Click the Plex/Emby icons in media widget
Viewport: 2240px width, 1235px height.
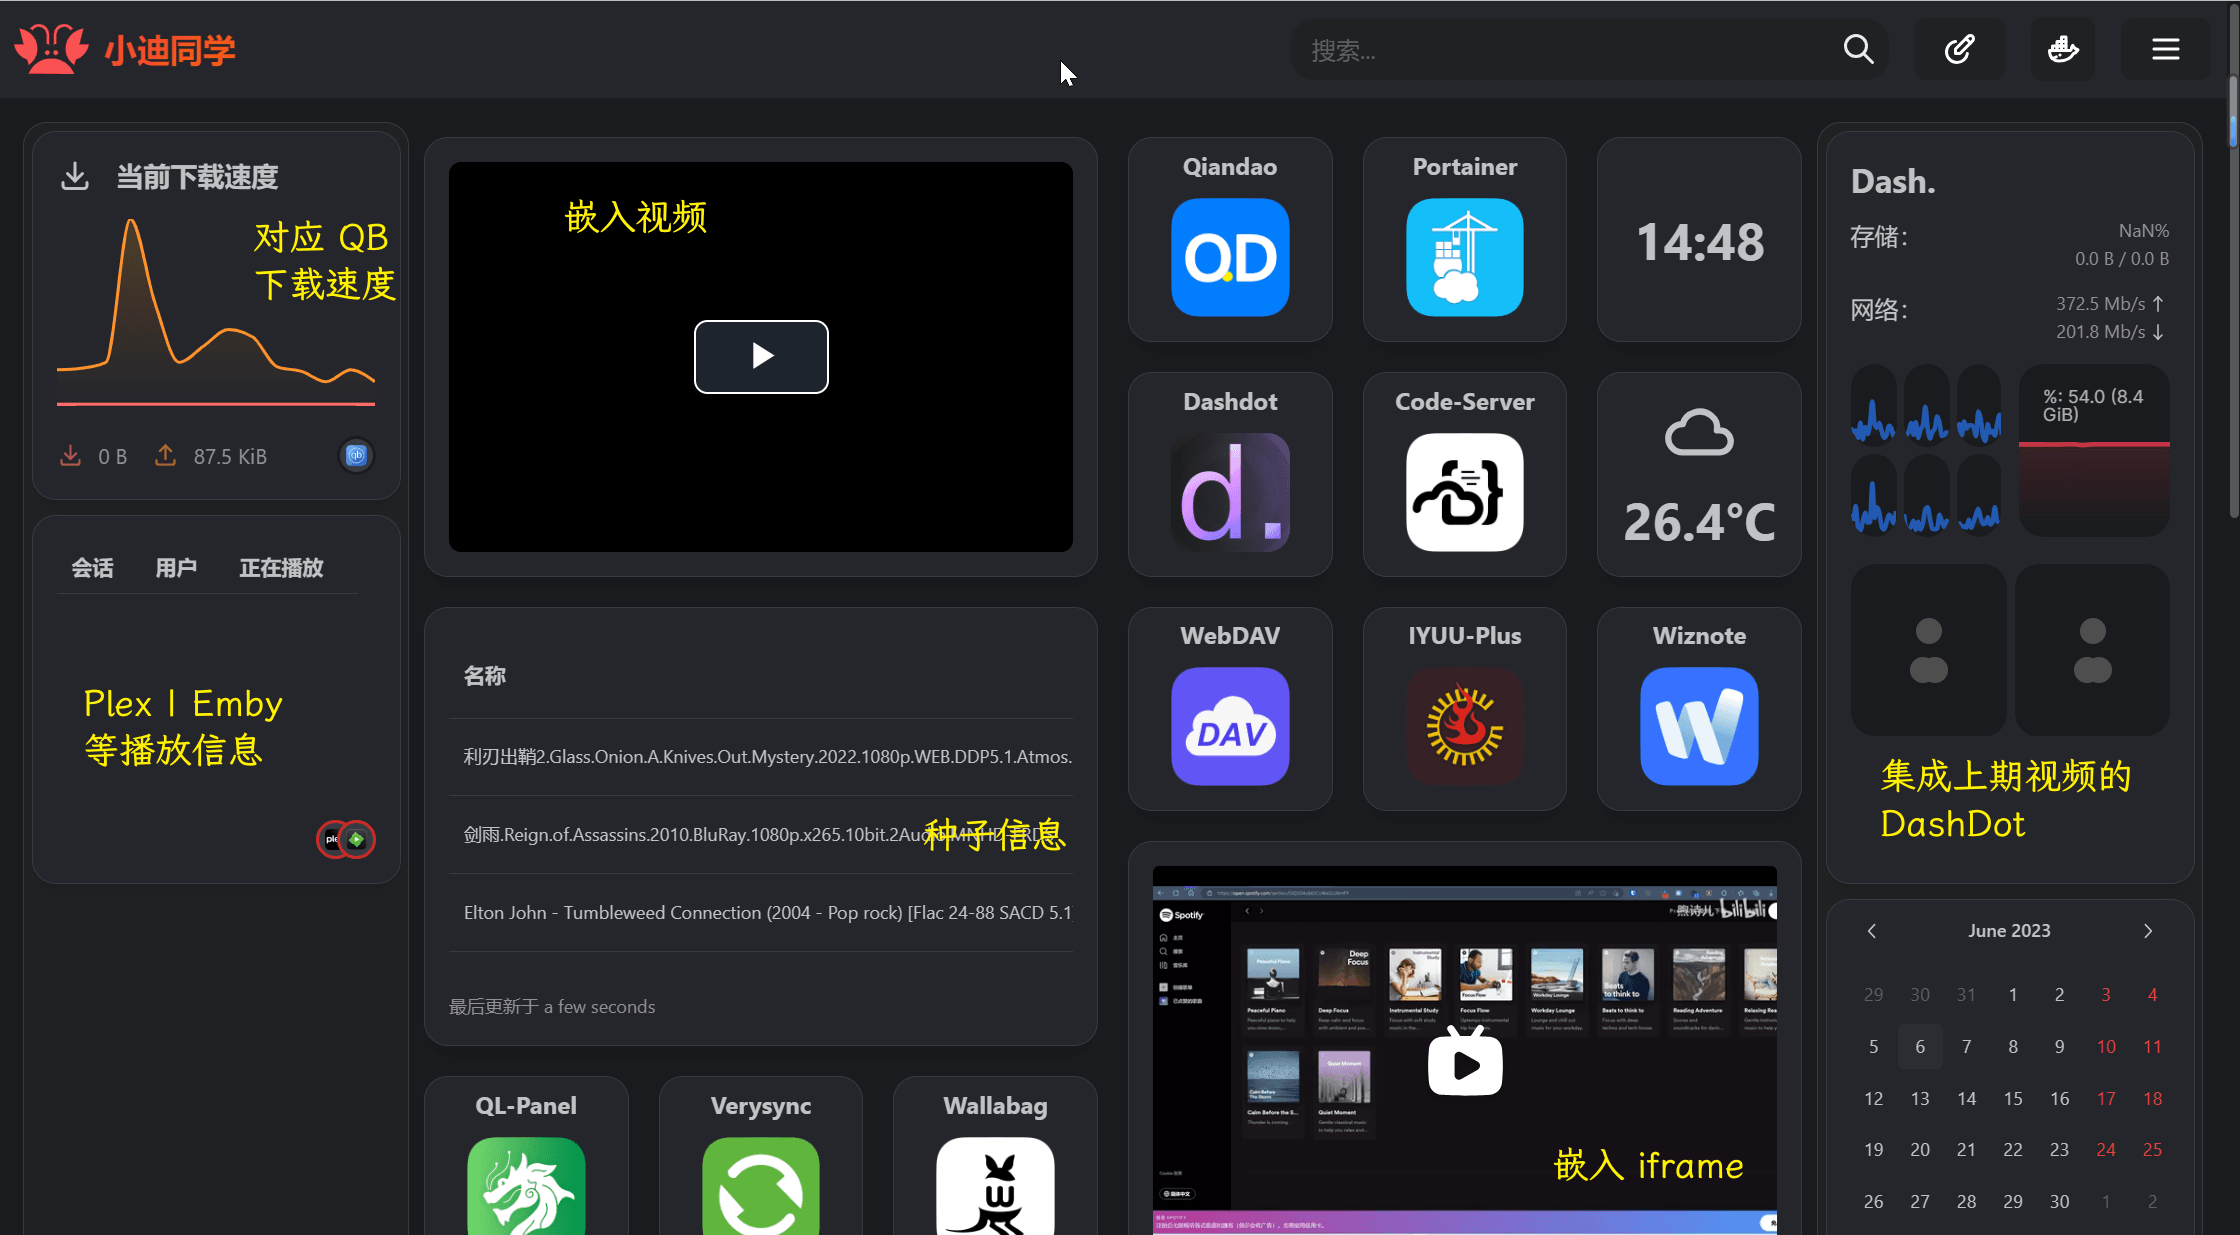(346, 839)
